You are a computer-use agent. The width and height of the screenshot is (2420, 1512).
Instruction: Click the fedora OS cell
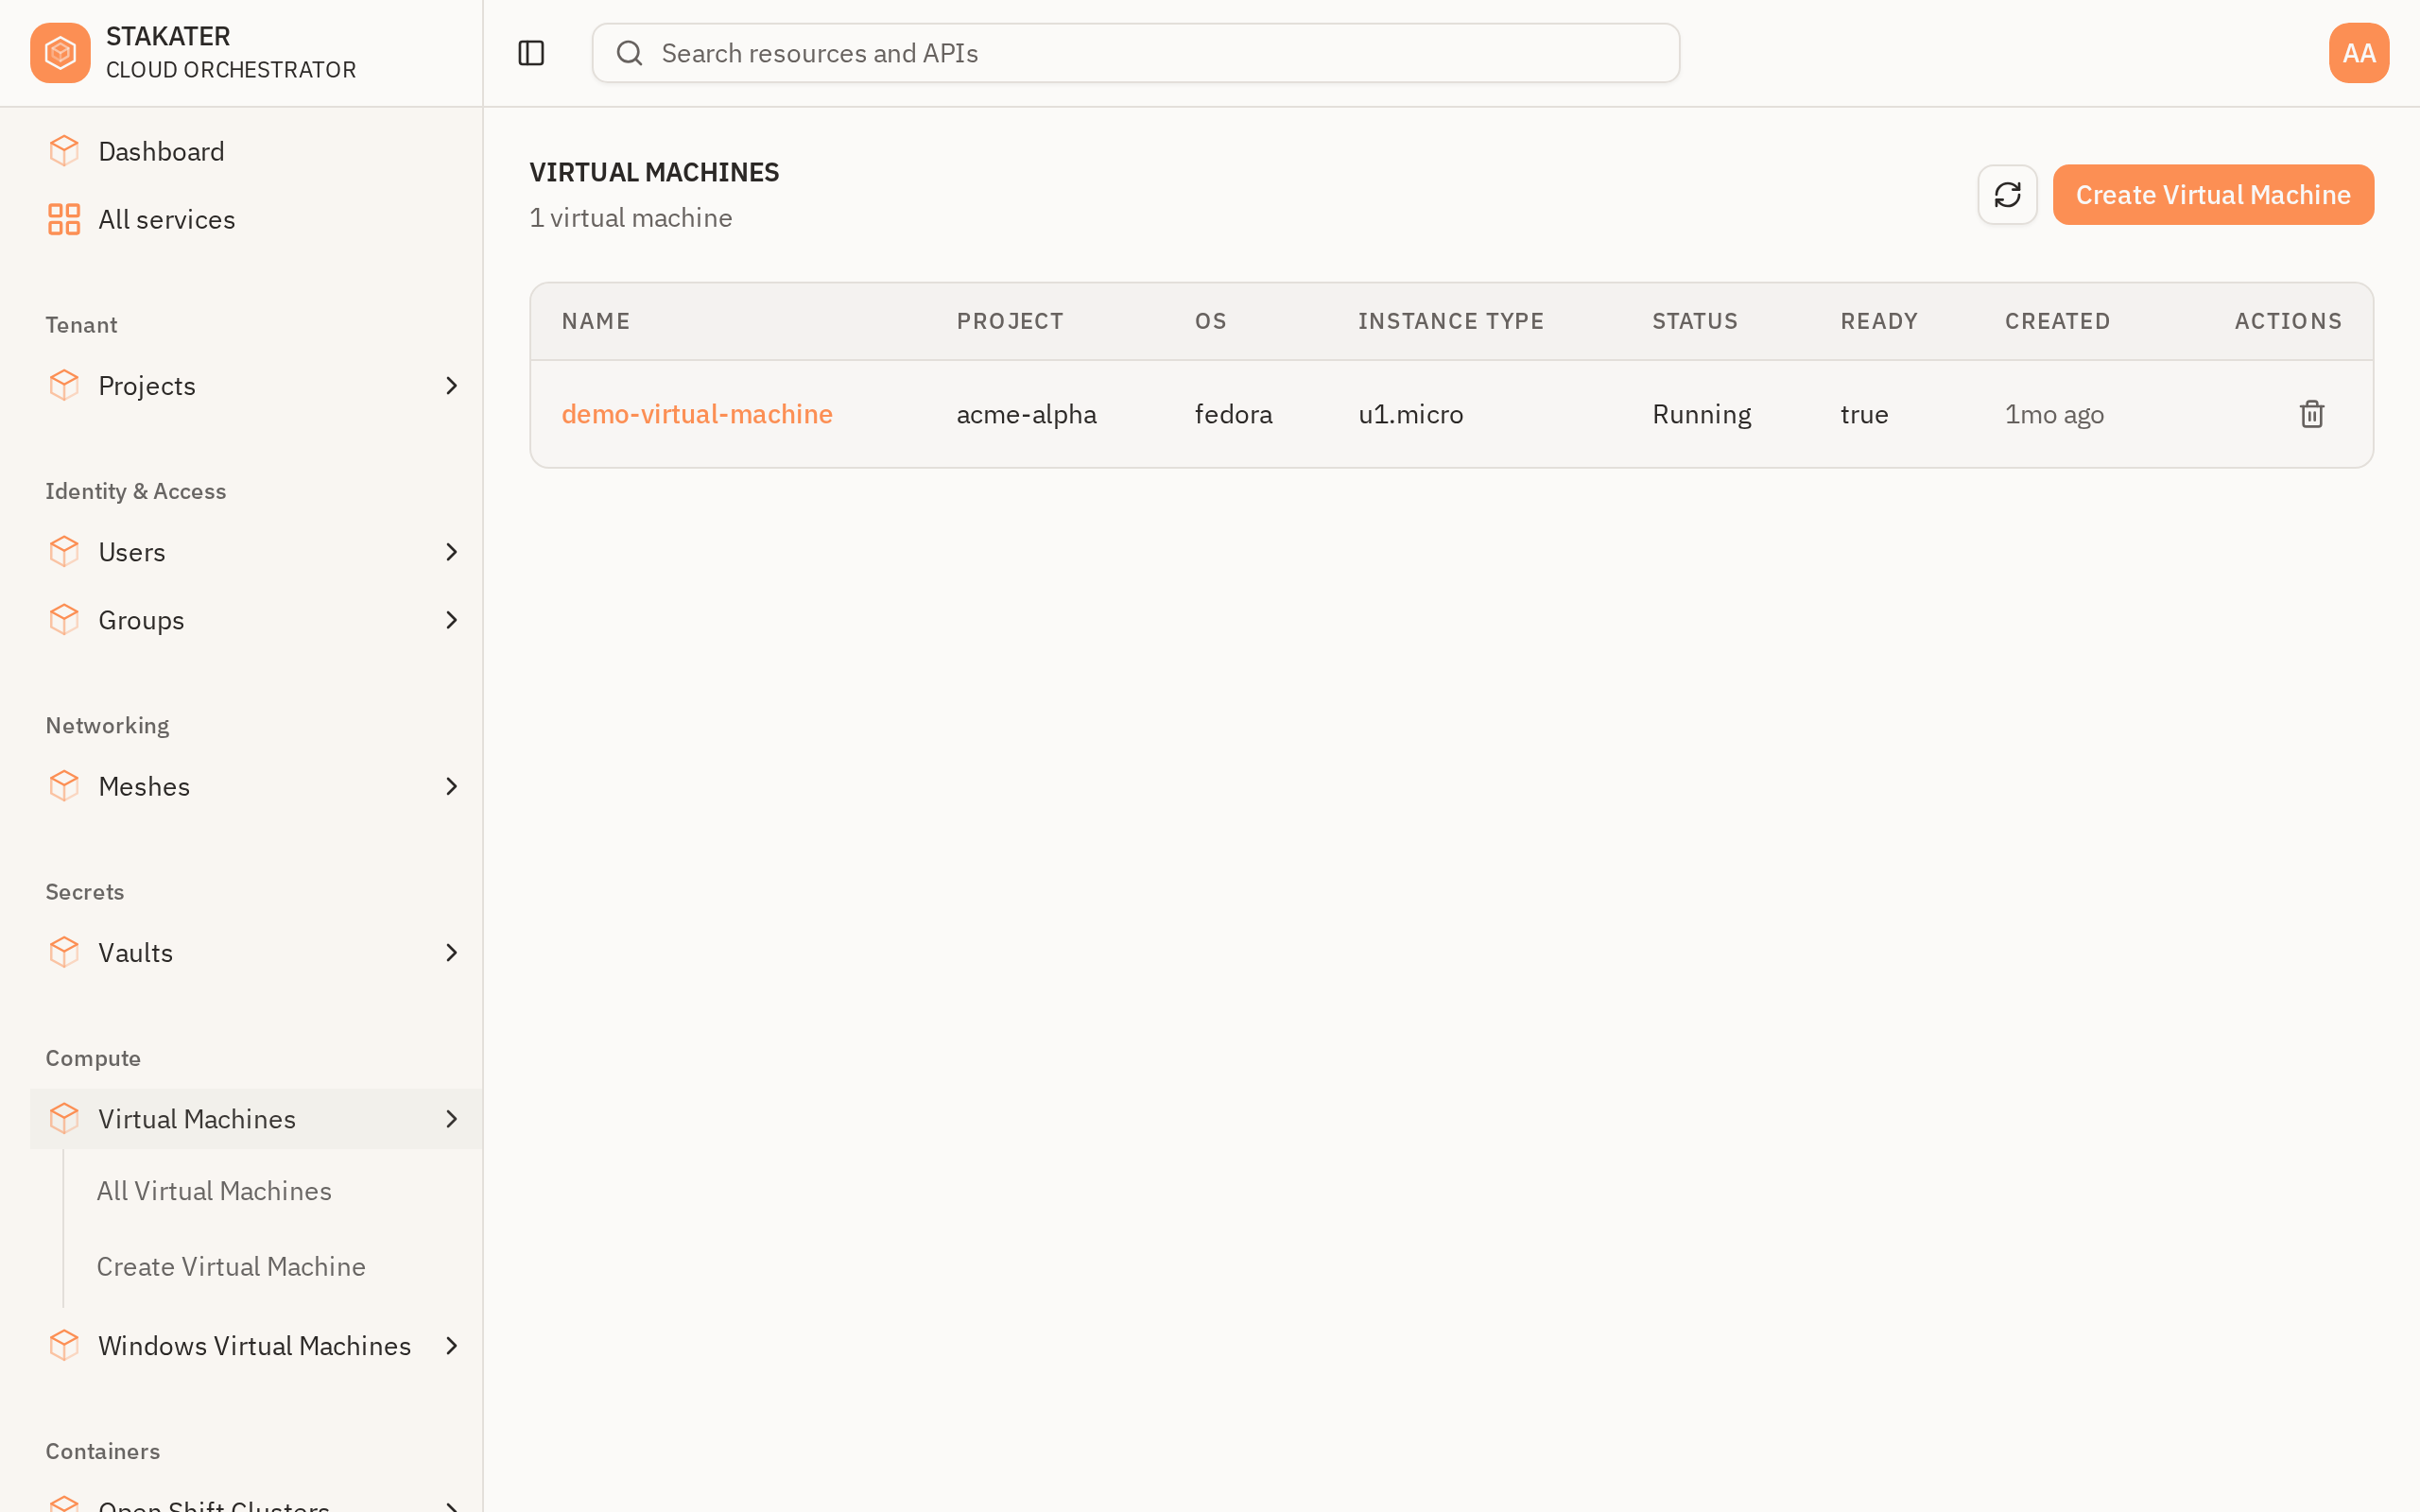coord(1233,414)
